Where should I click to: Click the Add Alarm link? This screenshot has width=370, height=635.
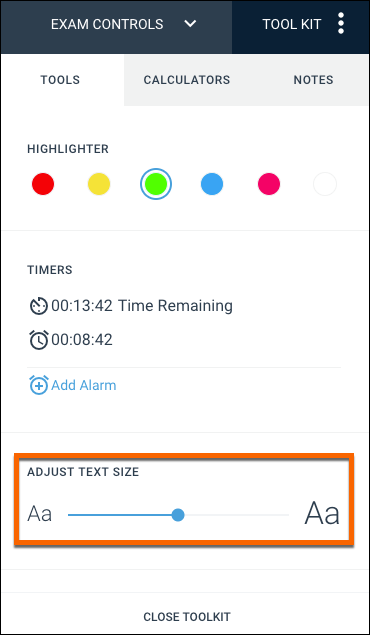tap(83, 385)
